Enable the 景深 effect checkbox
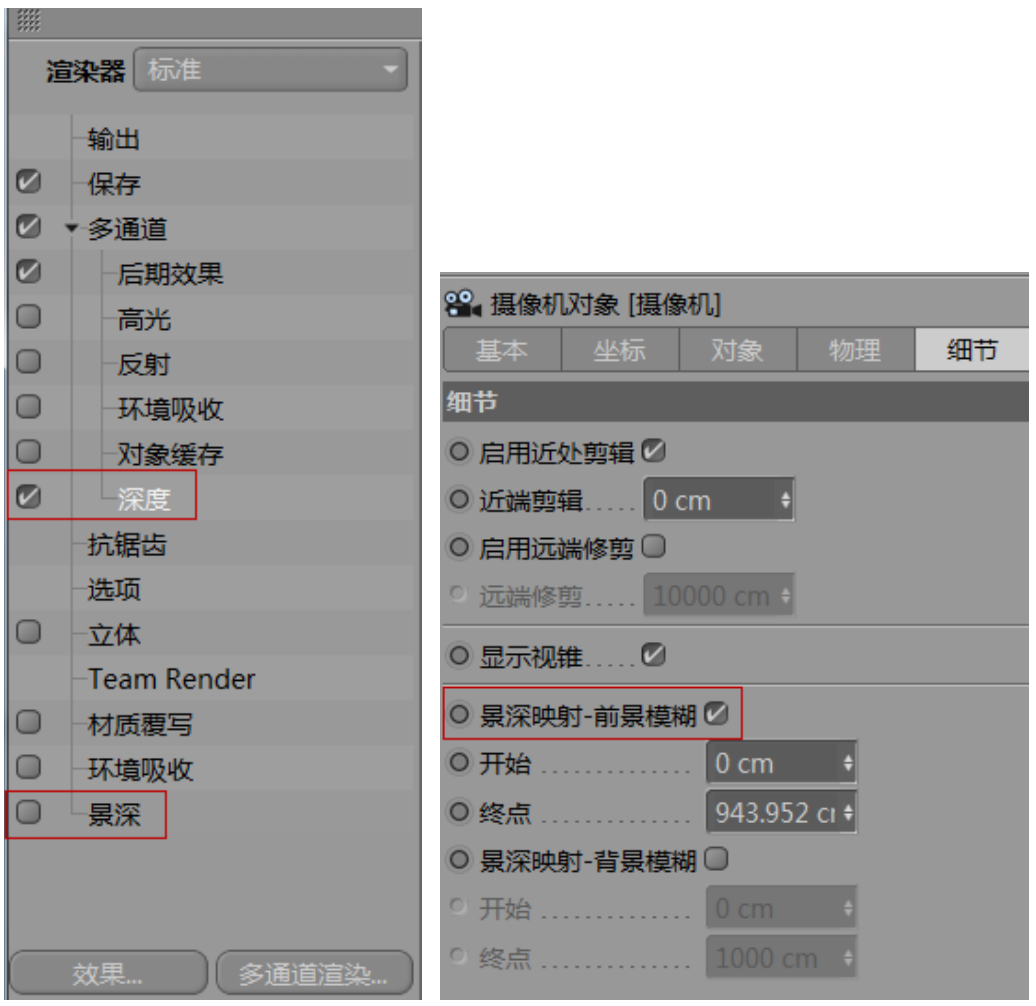The width and height of the screenshot is (1036, 1006). [28, 812]
